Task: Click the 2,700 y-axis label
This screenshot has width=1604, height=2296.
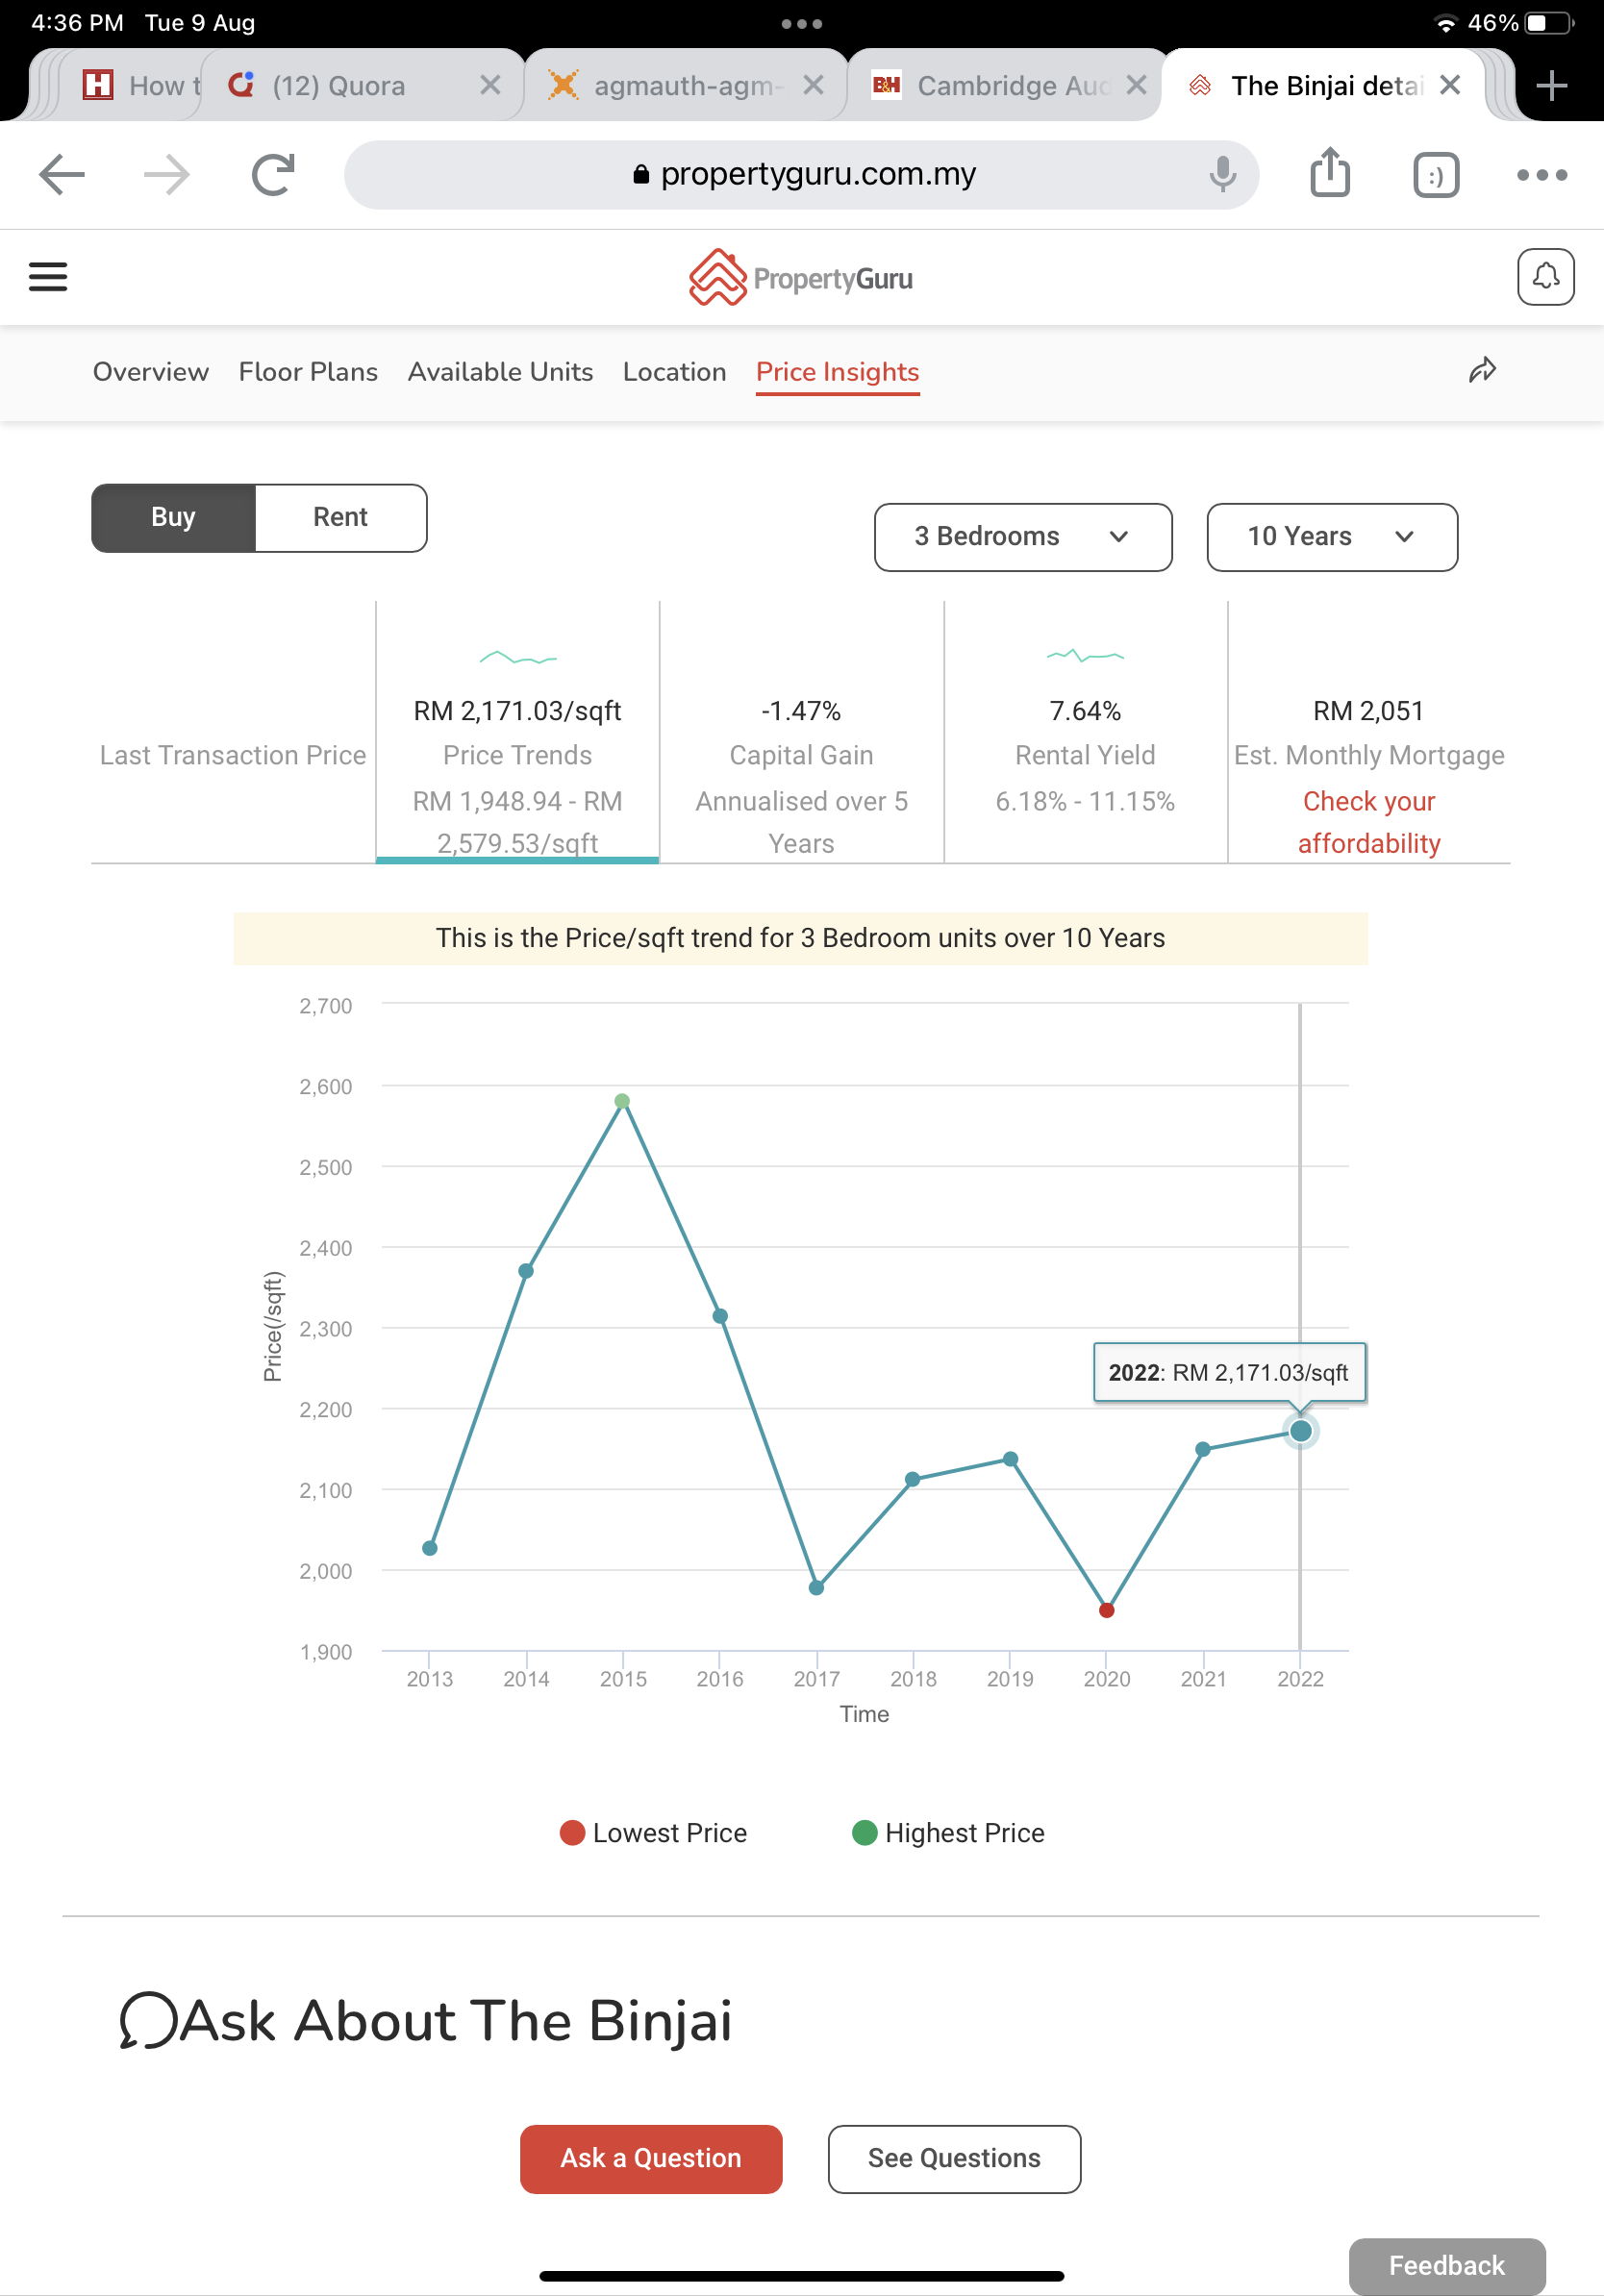Action: (x=326, y=1005)
